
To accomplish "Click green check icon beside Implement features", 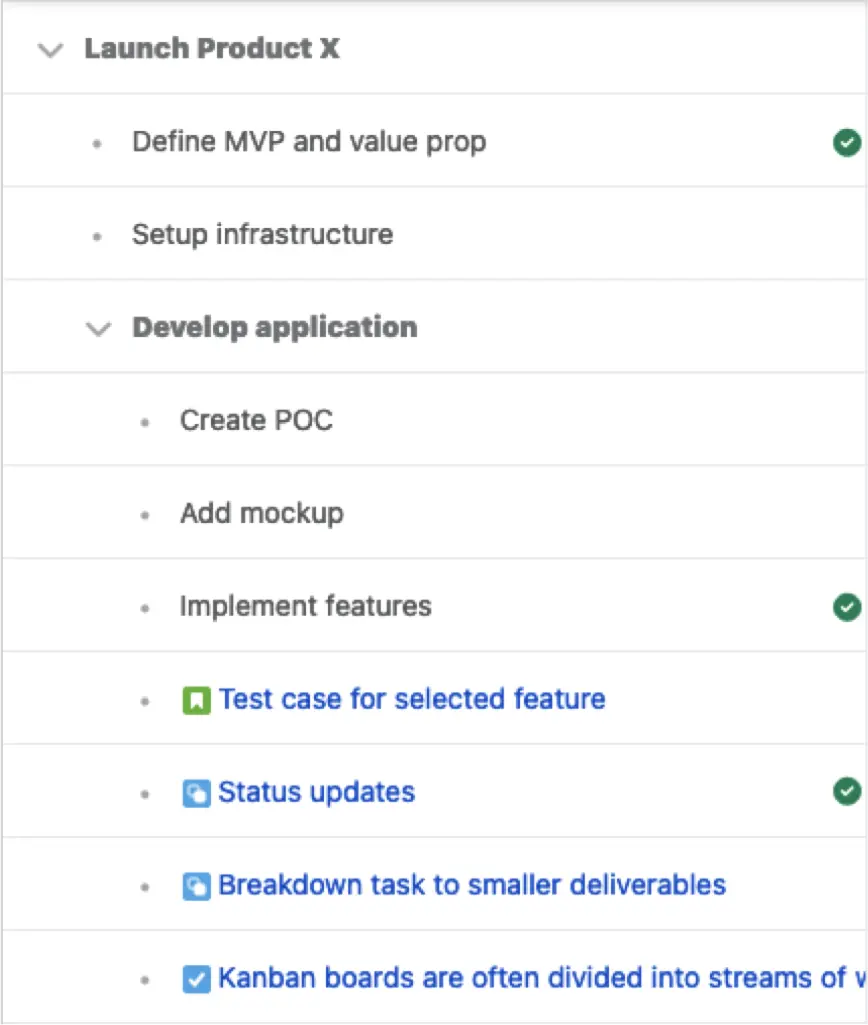I will click(x=847, y=607).
